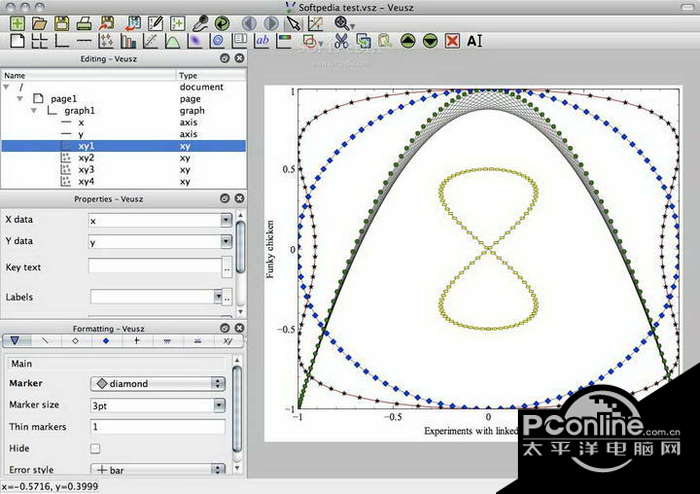
Task: Click the new document icon in toolbar
Action: [x=17, y=22]
